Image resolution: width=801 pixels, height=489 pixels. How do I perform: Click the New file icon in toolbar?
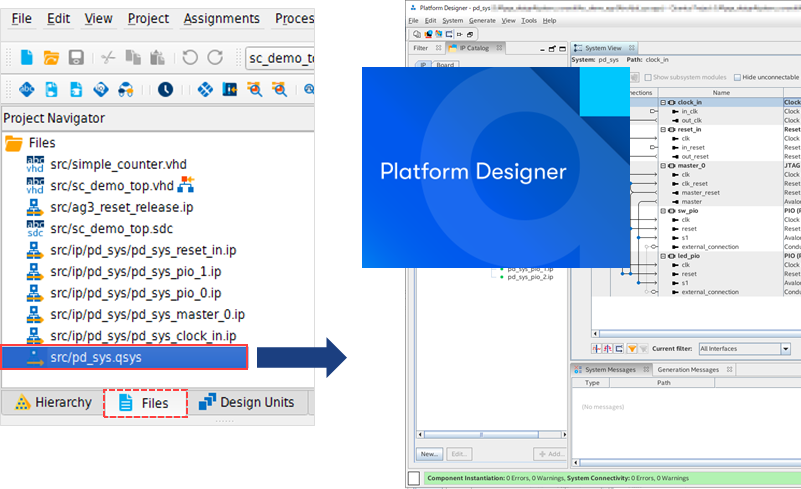[x=26, y=58]
